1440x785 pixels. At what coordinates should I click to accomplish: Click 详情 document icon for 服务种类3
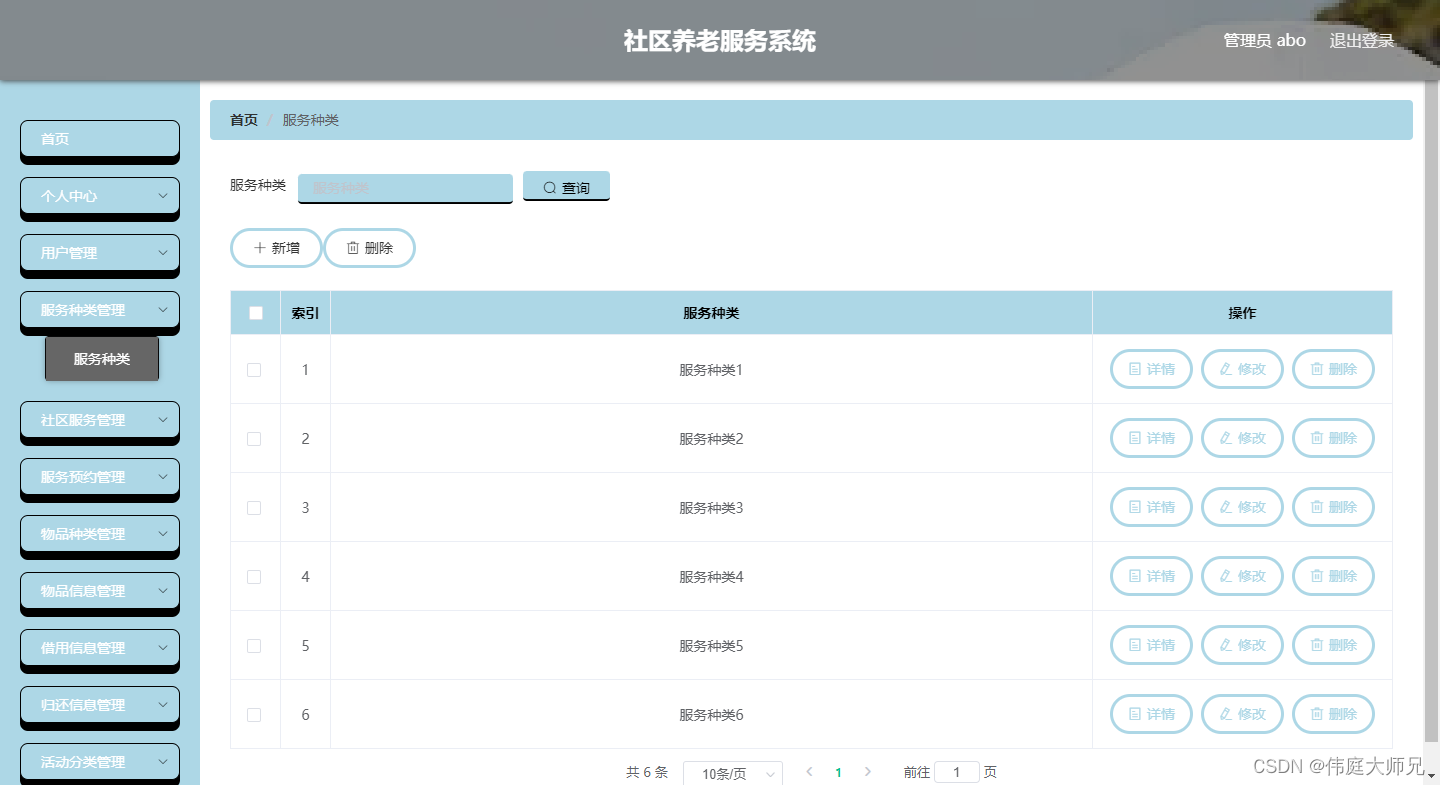1135,507
